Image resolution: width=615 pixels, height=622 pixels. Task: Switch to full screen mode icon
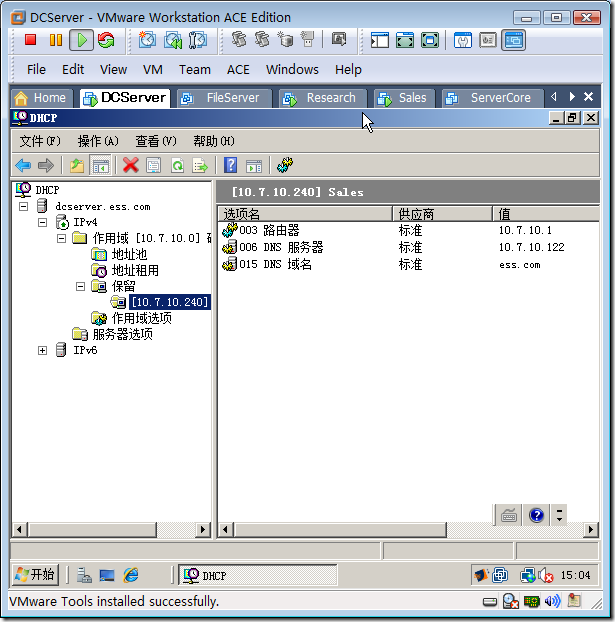point(405,40)
